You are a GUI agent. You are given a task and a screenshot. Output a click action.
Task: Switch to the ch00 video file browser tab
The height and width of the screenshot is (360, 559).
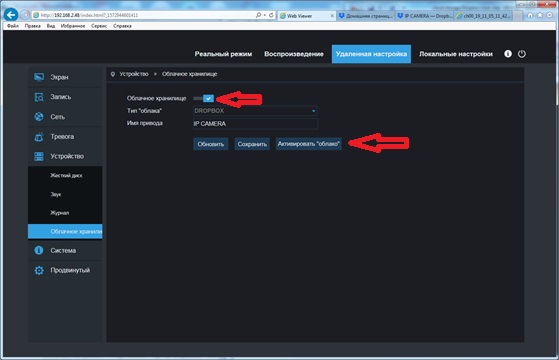[483, 16]
